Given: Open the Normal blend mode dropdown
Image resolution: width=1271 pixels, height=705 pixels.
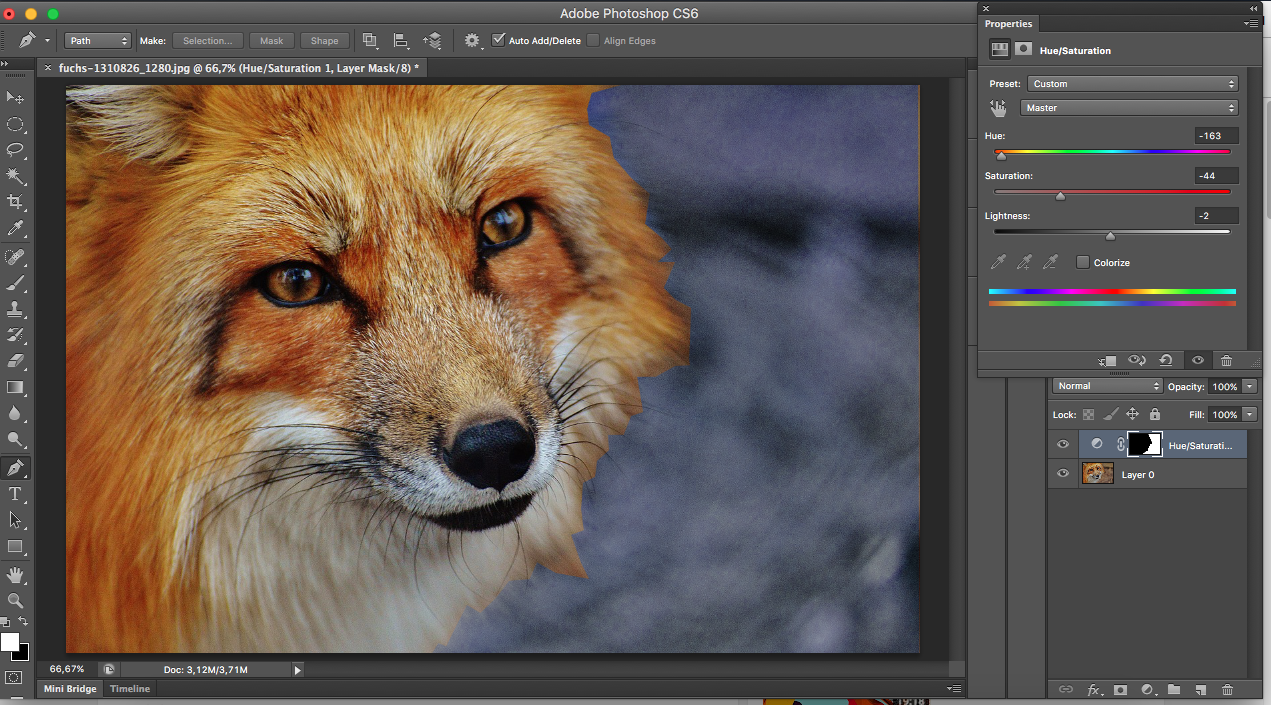Looking at the screenshot, I should point(1107,386).
